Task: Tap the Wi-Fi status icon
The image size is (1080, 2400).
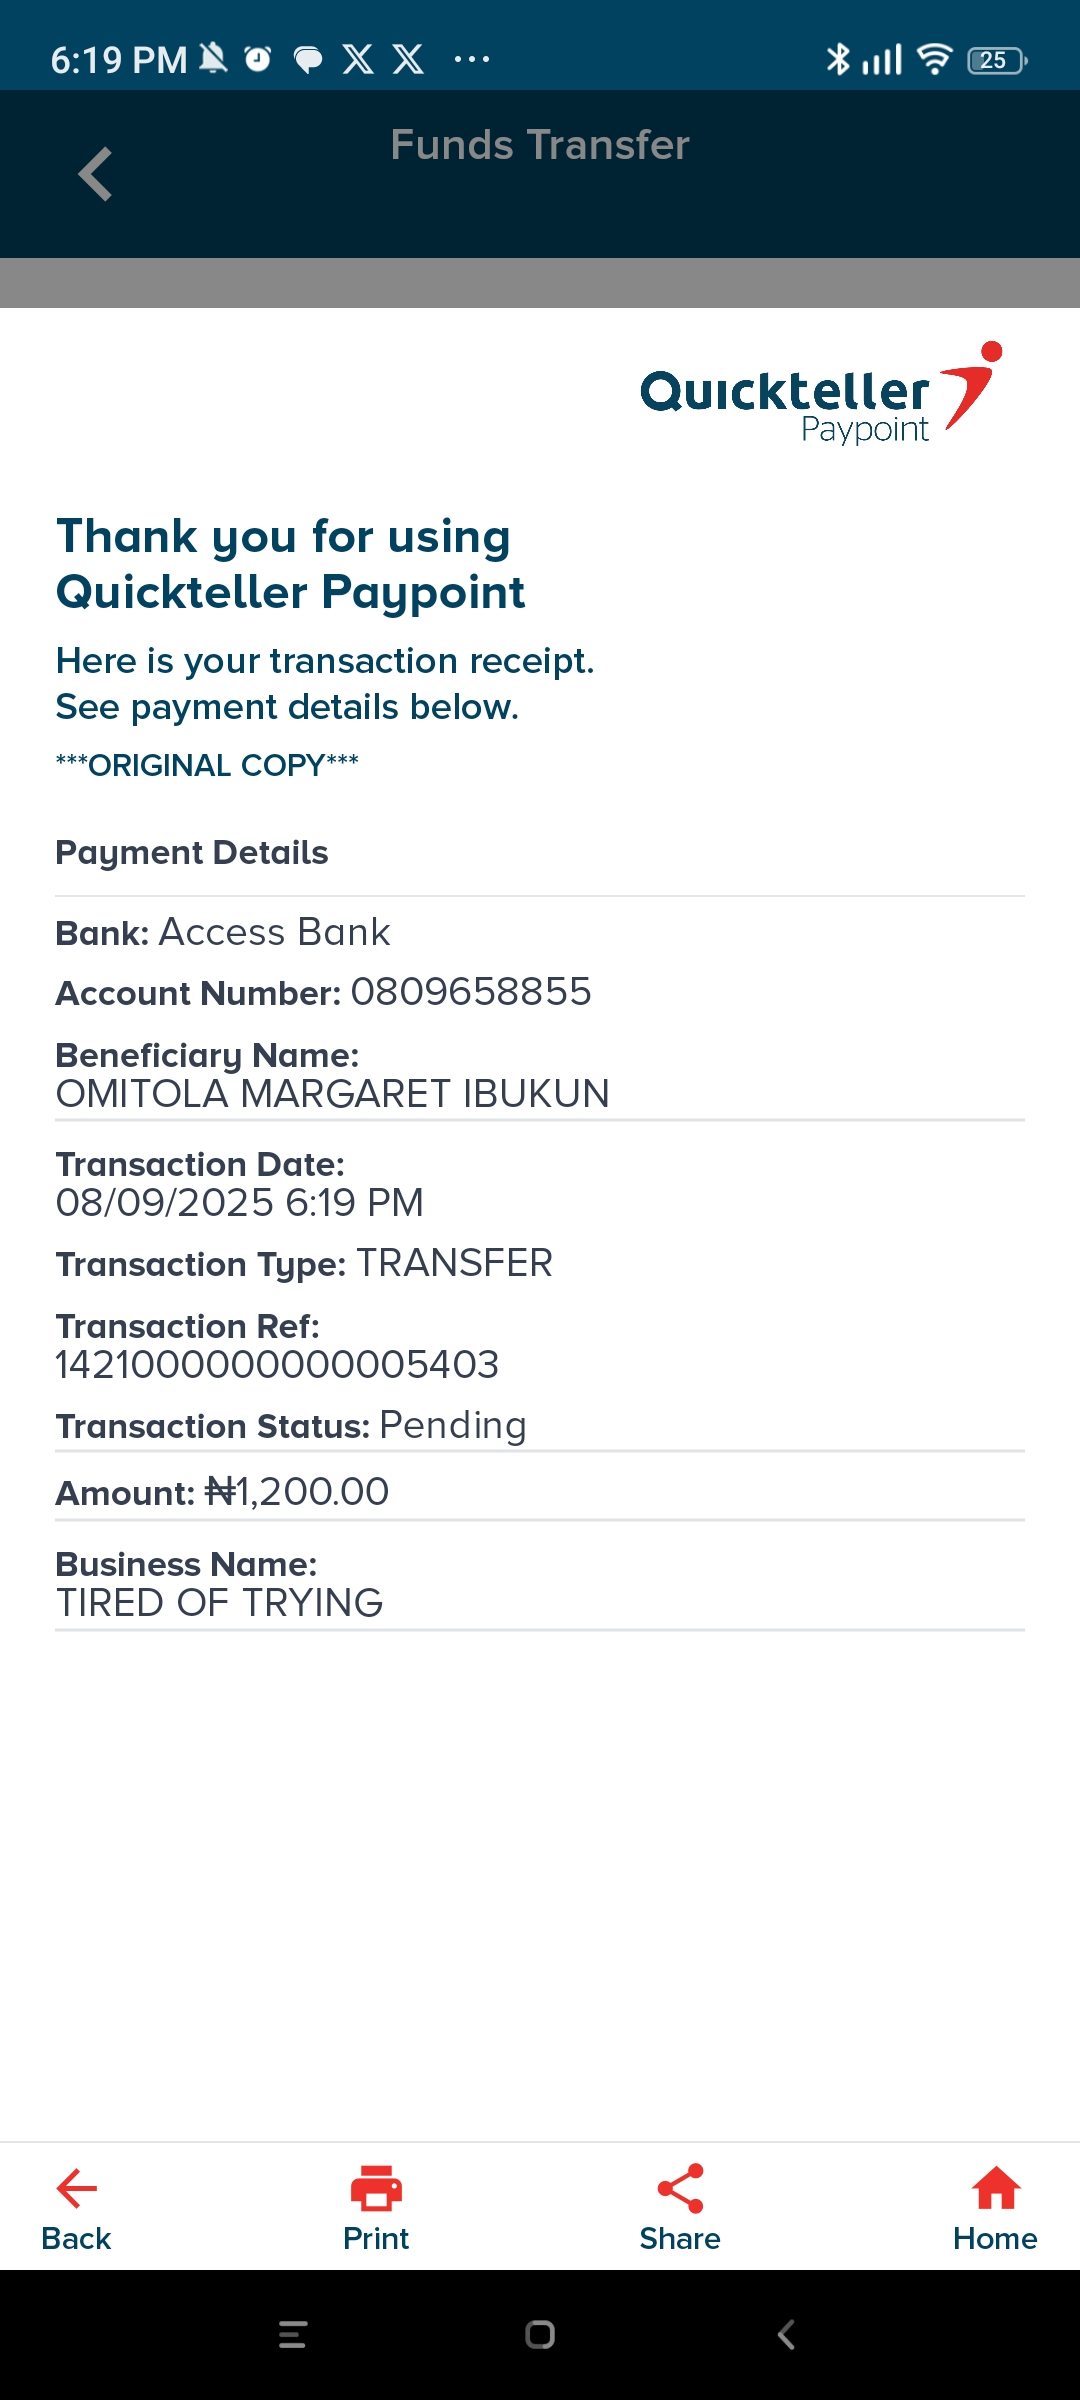Action: click(934, 60)
